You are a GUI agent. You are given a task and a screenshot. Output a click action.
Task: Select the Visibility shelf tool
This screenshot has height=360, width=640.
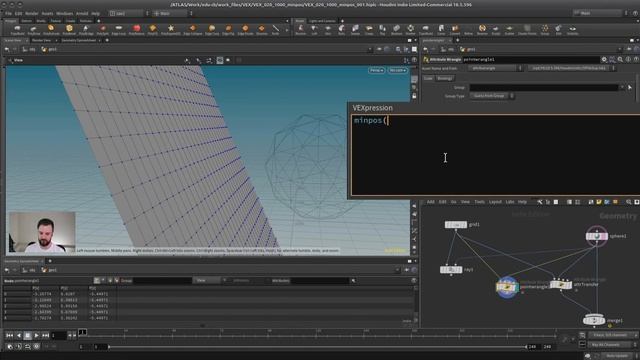pos(573,29)
